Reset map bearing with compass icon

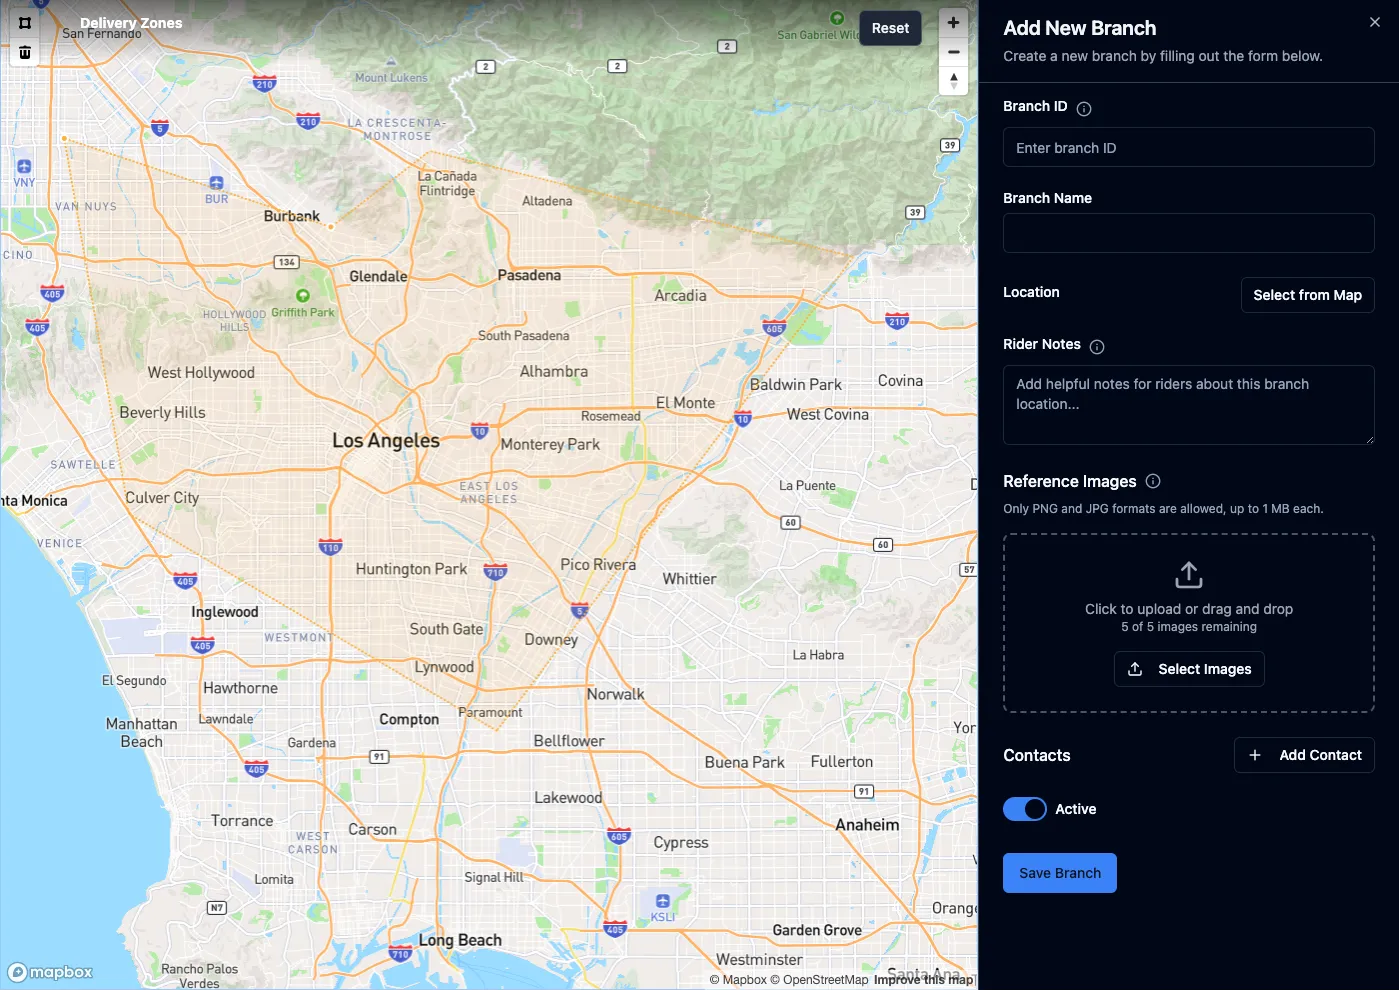pos(953,81)
